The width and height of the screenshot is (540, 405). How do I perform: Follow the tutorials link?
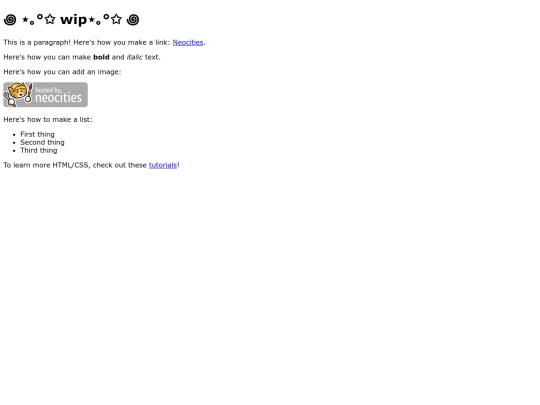pyautogui.click(x=163, y=165)
